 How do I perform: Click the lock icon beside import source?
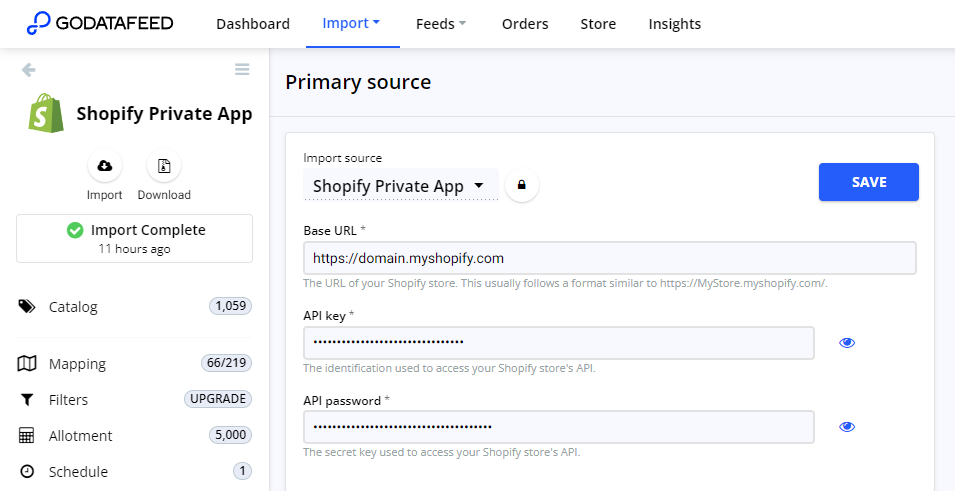(521, 185)
